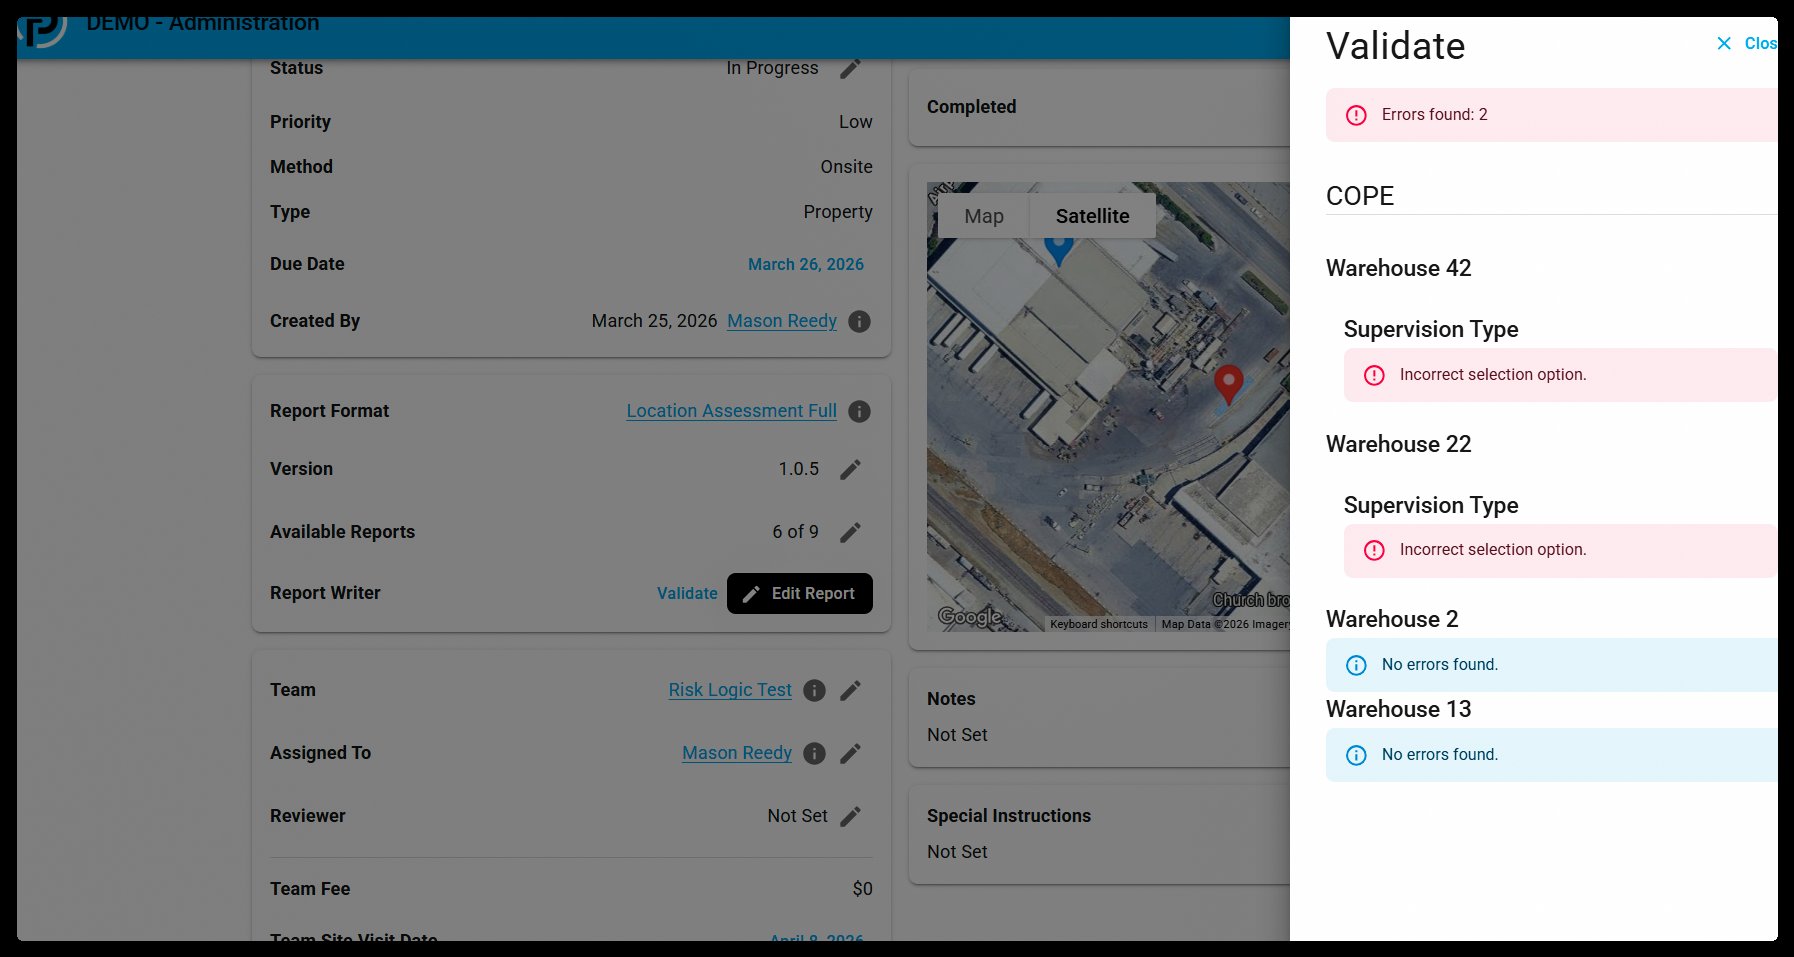The height and width of the screenshot is (957, 1794).
Task: Select the Warehouse 22 heading
Action: 1399,444
